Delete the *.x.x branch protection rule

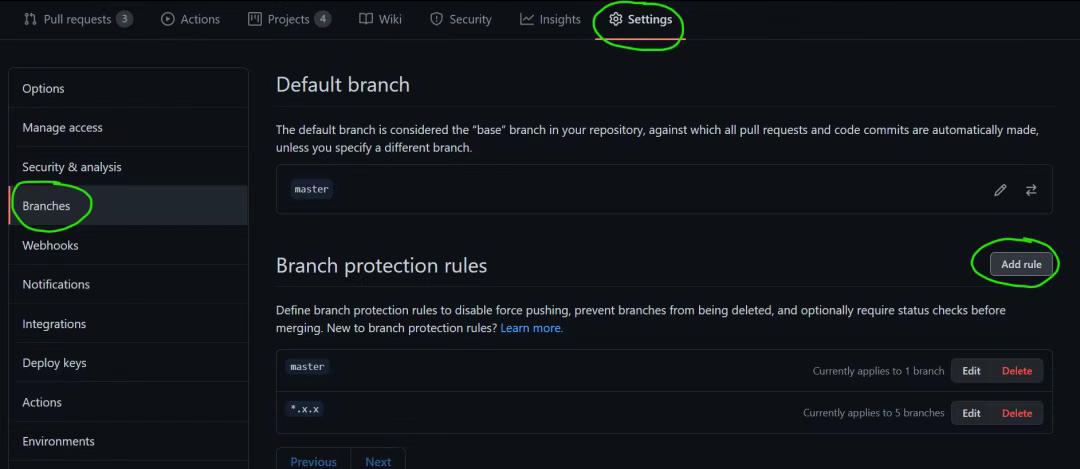coord(1017,413)
